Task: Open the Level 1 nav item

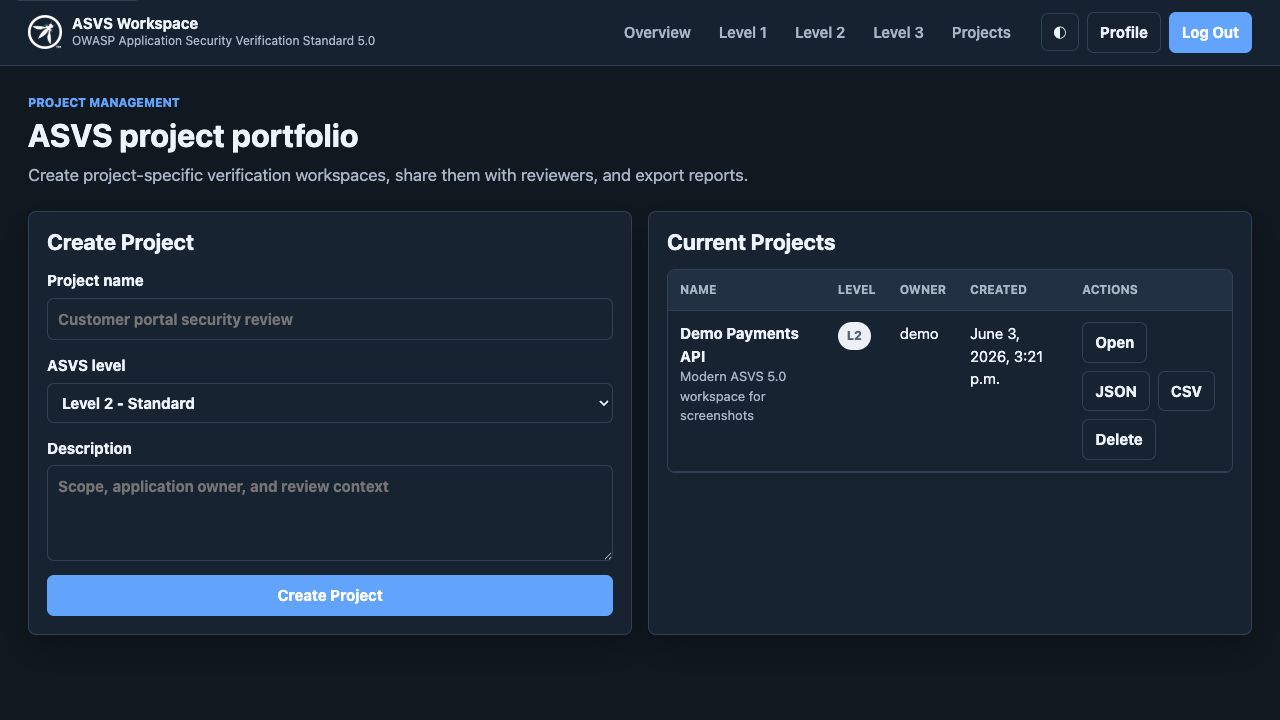Action: tap(743, 32)
